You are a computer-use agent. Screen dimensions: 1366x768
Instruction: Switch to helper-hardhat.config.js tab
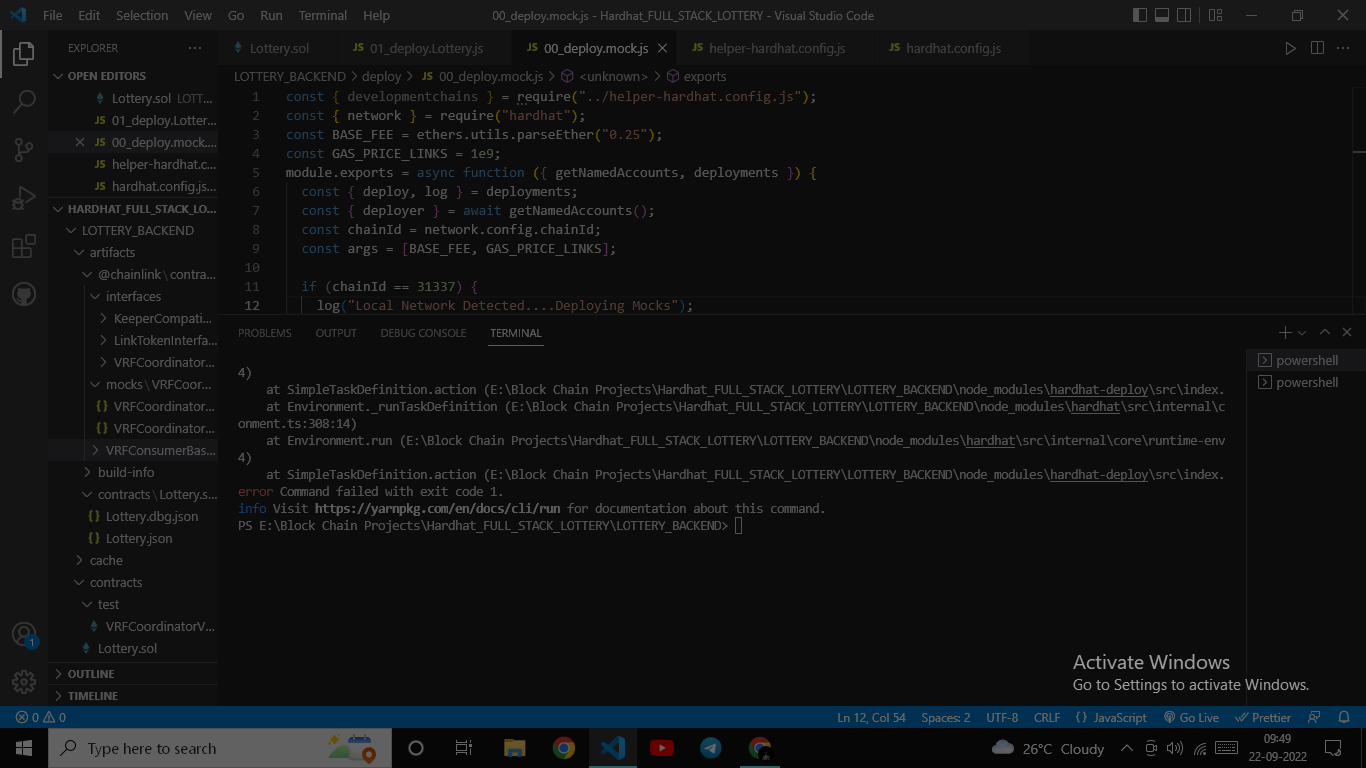(777, 48)
